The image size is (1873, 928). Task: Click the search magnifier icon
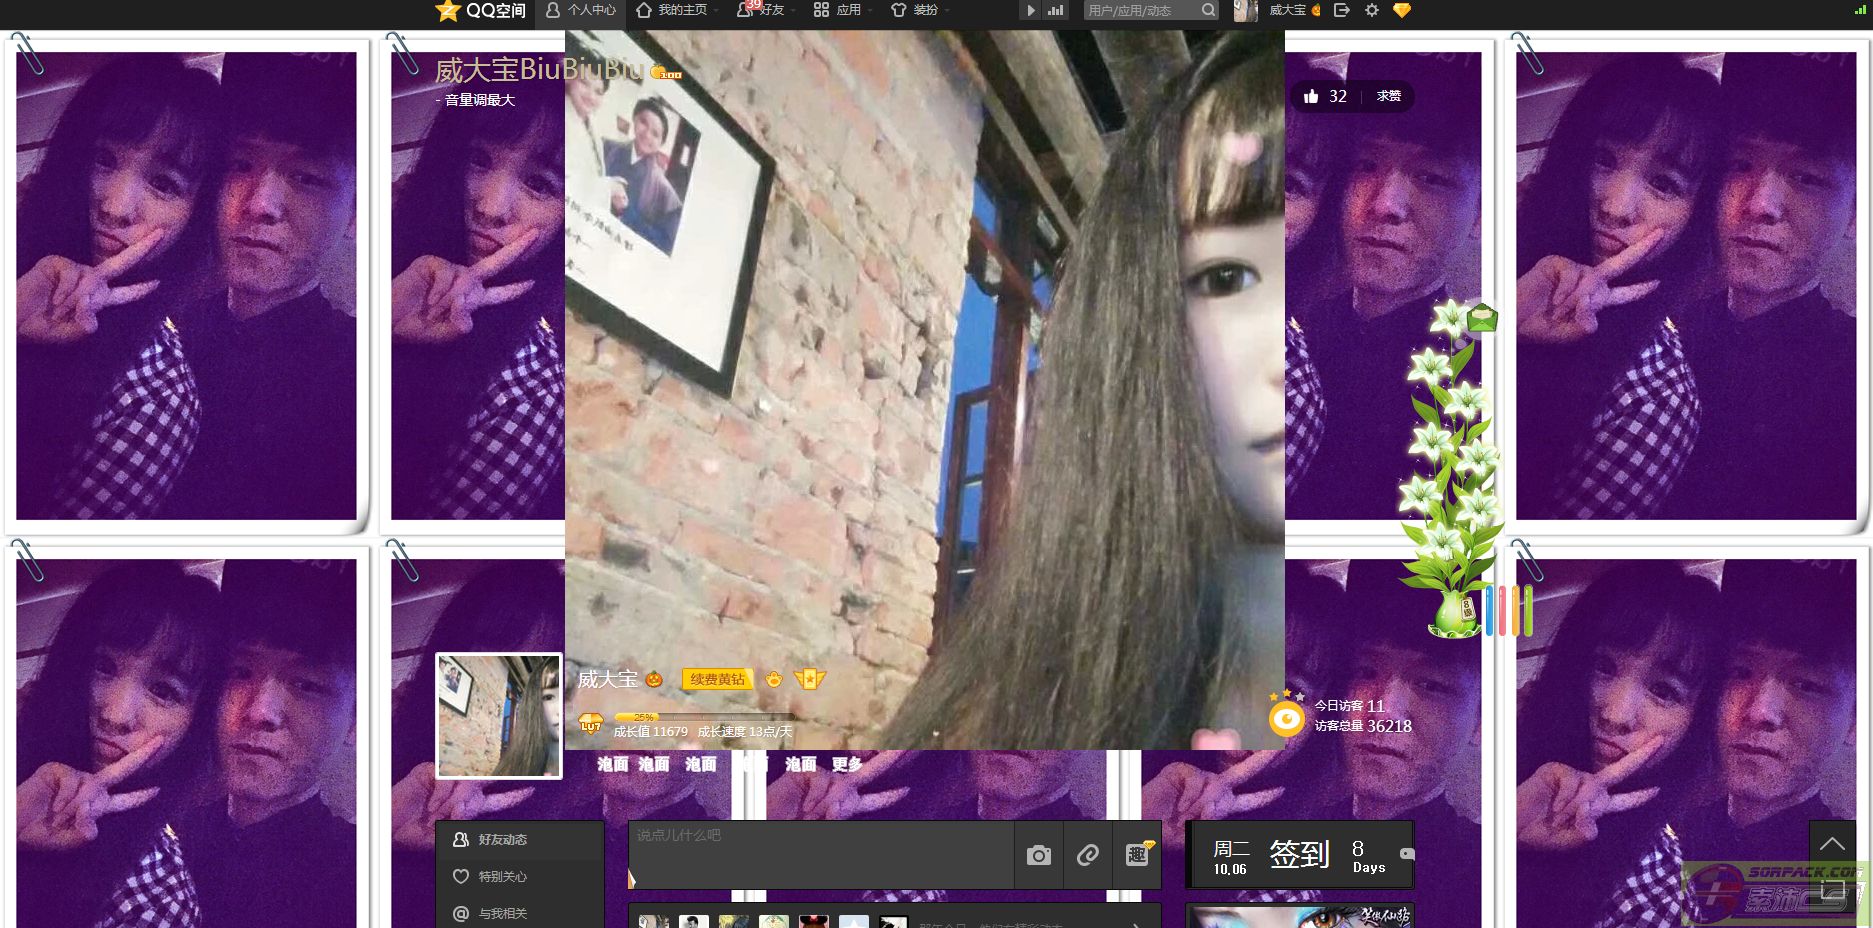click(1208, 10)
